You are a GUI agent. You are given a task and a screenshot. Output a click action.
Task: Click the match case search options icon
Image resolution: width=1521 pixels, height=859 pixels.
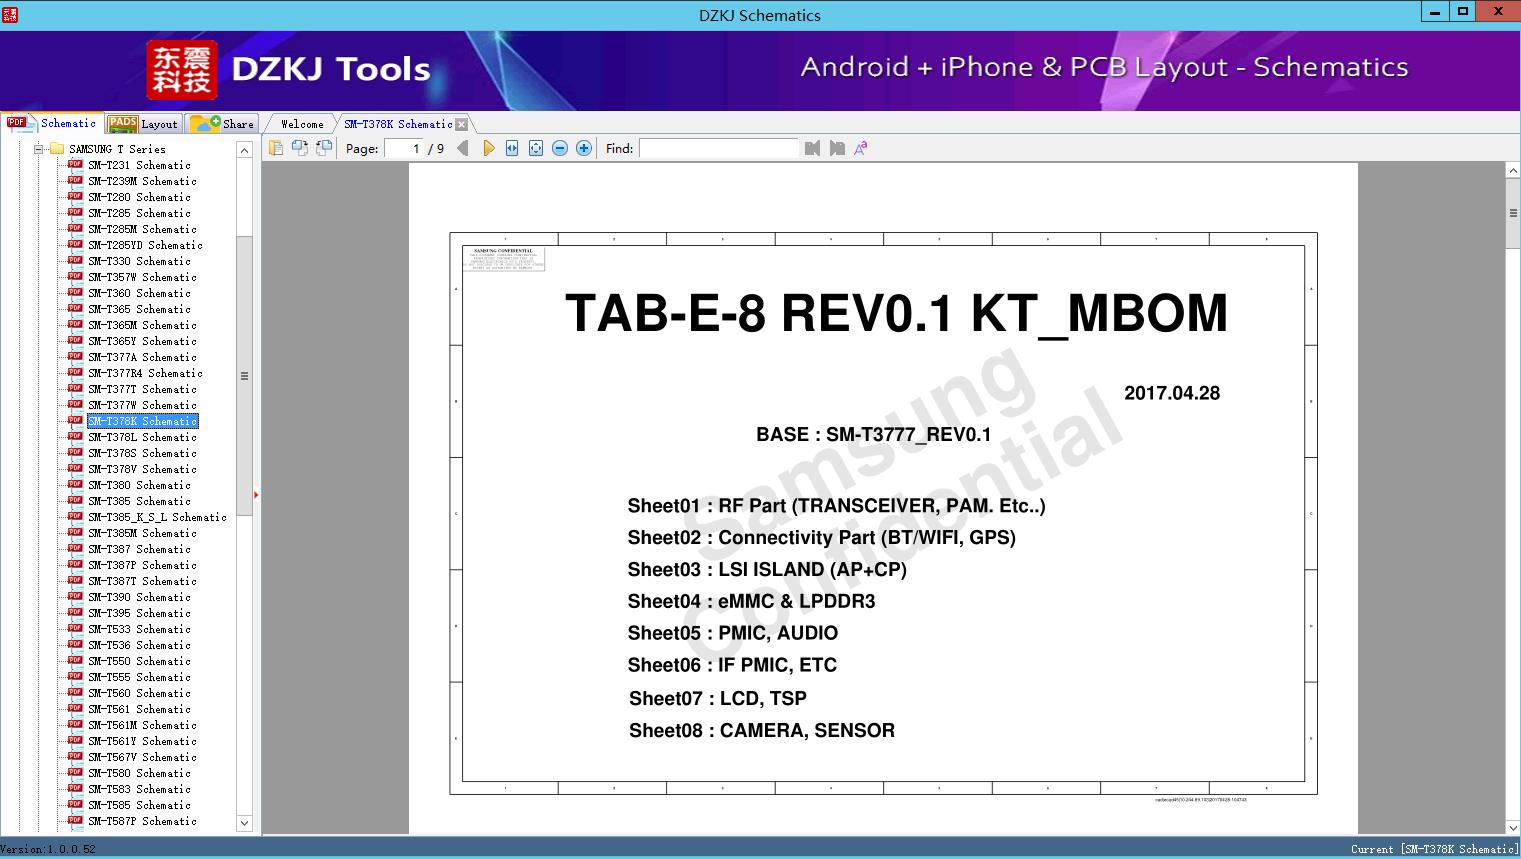click(861, 148)
